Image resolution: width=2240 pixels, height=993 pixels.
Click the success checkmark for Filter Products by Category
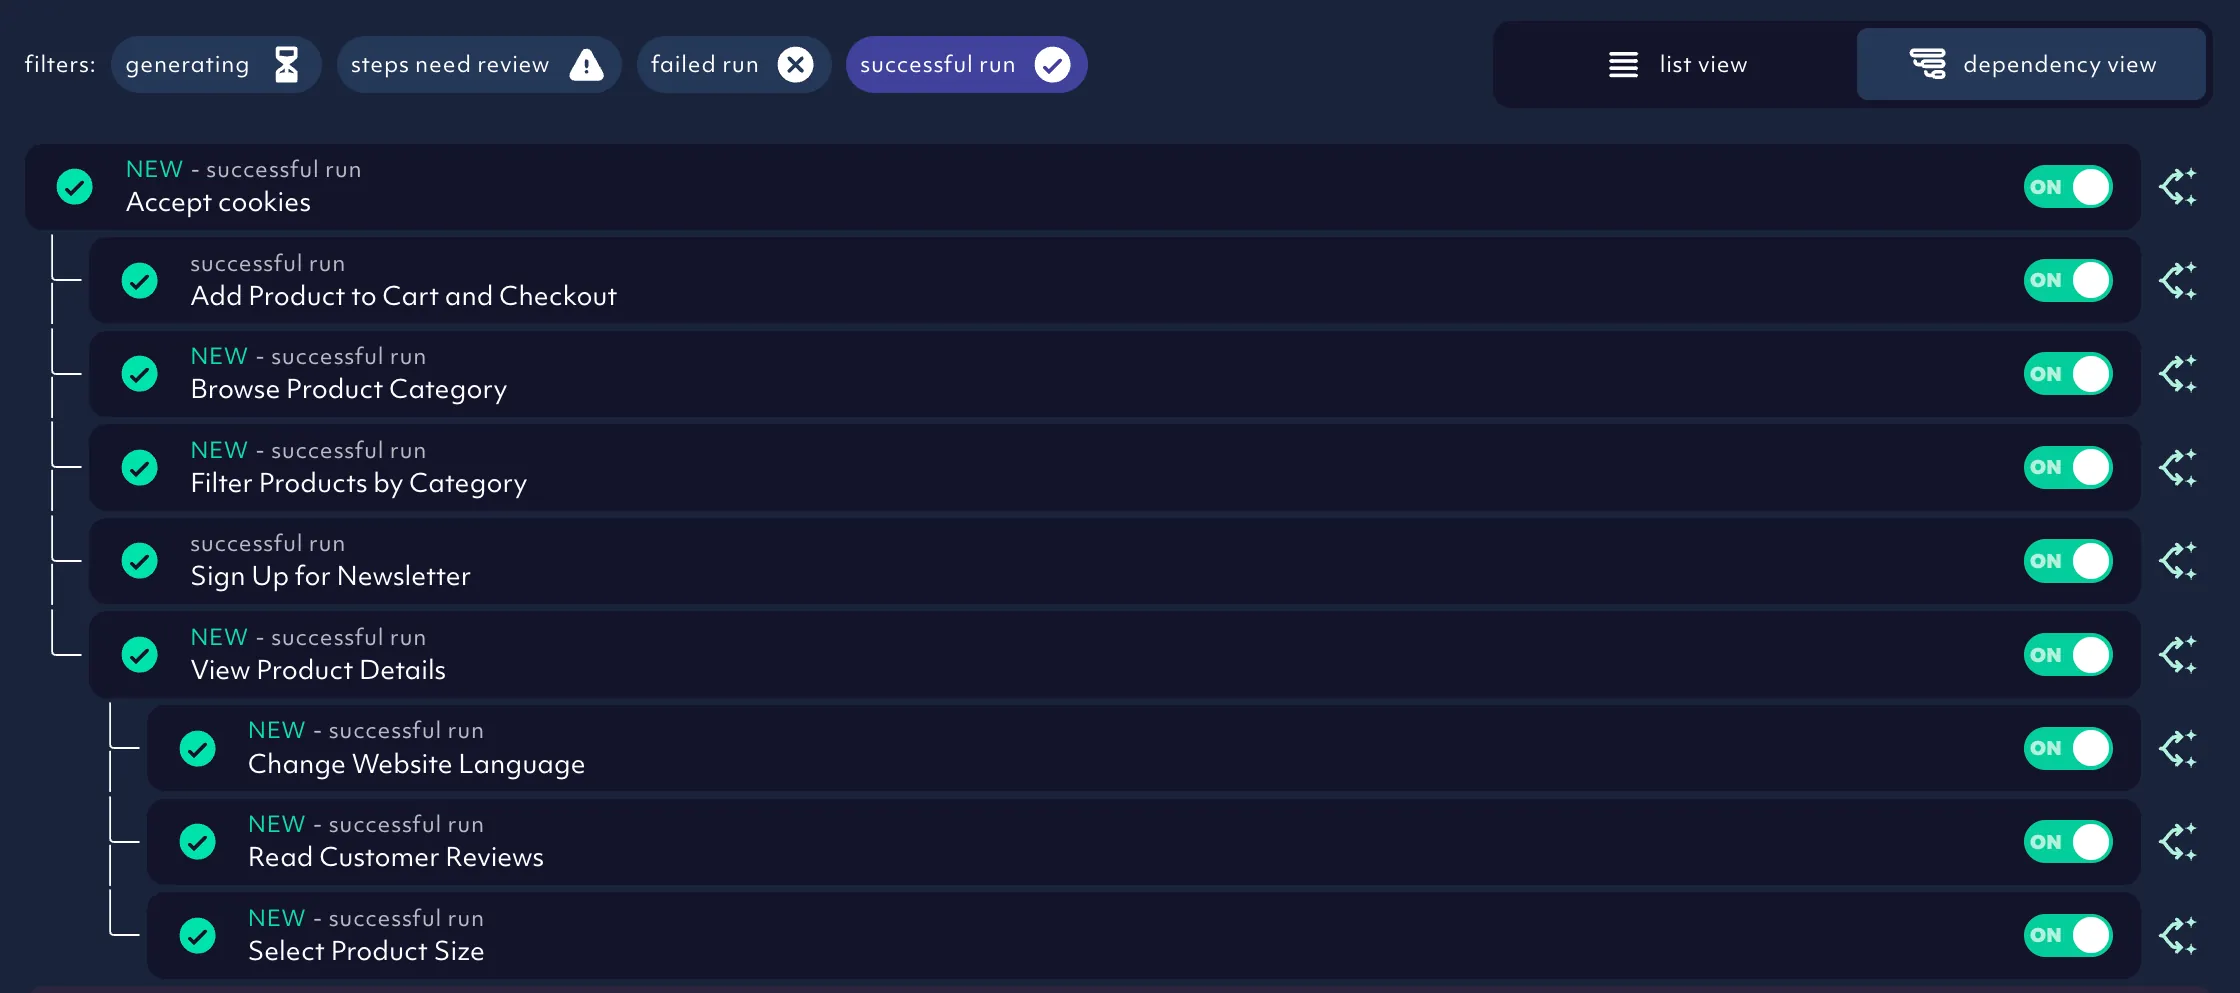point(140,468)
